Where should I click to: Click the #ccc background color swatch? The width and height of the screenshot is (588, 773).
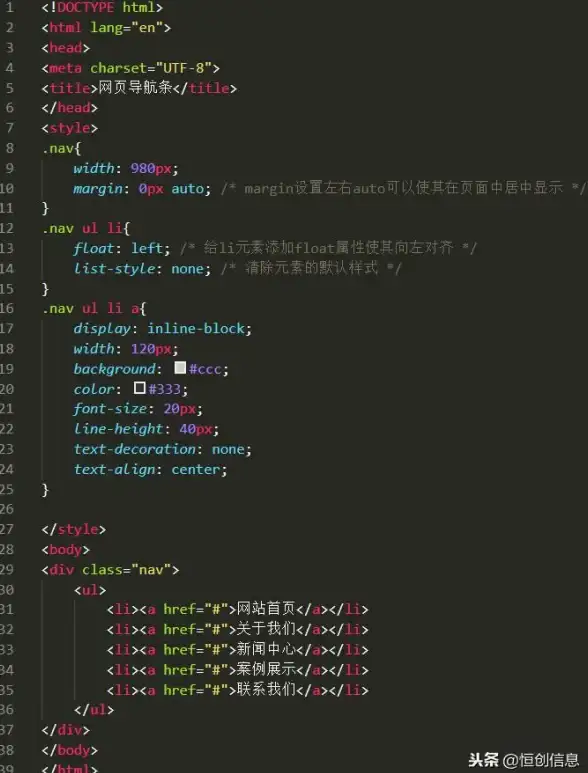click(180, 368)
